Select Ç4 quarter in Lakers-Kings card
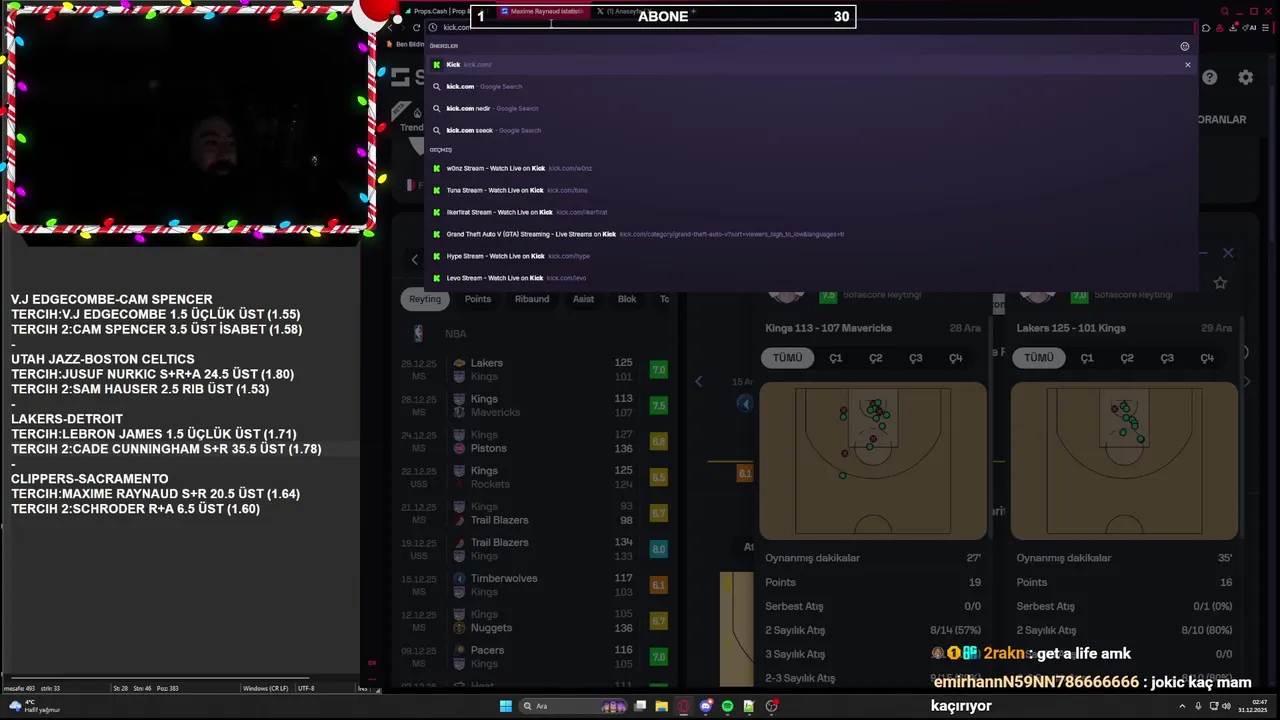This screenshot has width=1280, height=720. (1207, 358)
